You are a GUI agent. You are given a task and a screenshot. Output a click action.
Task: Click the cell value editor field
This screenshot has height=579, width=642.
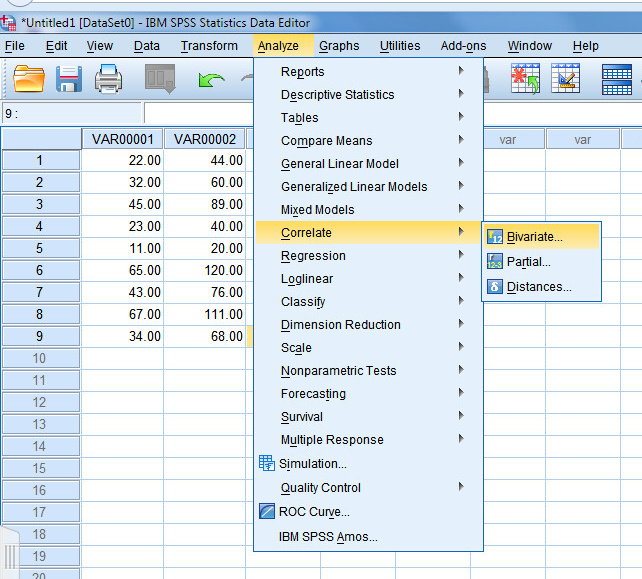(199, 113)
